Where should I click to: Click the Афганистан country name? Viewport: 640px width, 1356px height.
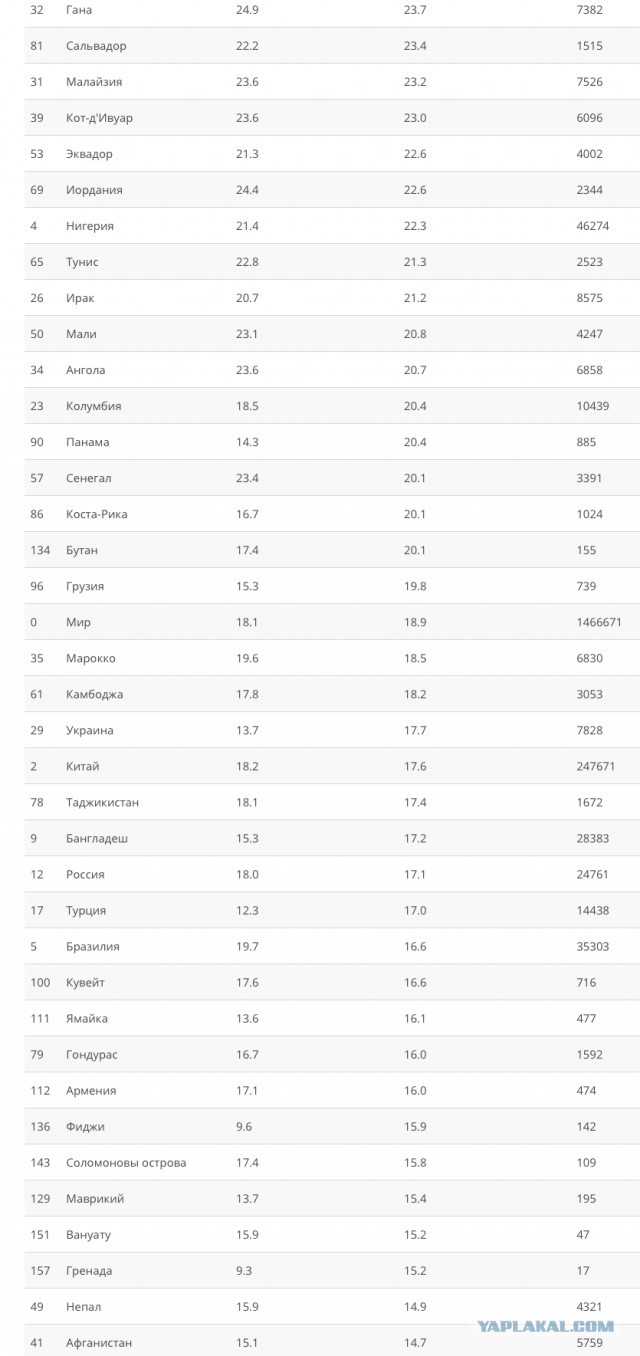point(99,1342)
